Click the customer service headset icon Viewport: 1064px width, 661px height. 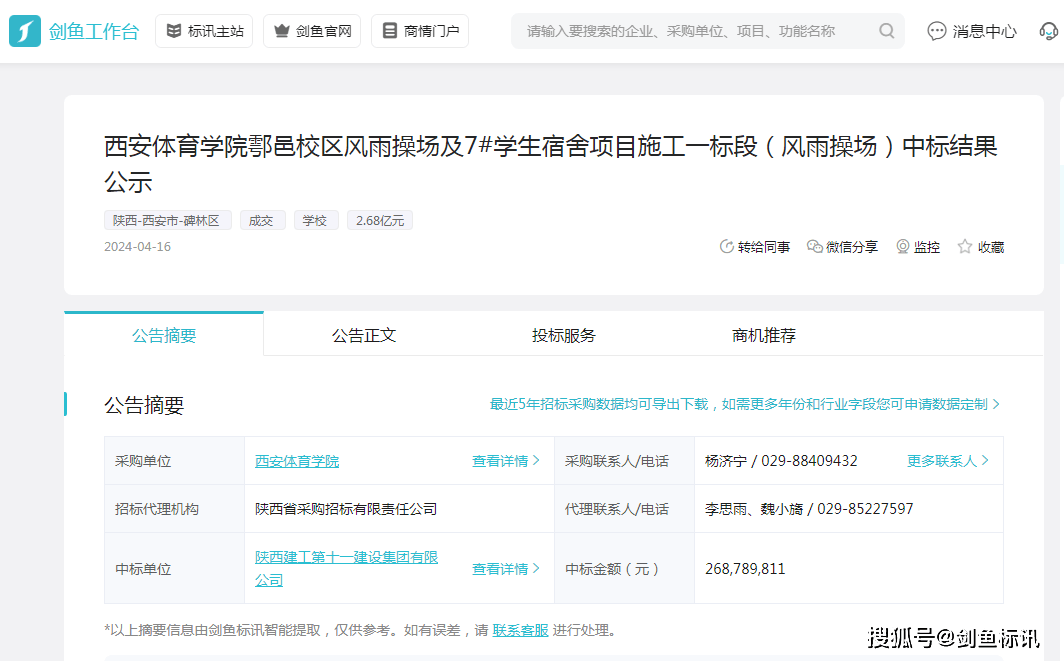tap(1049, 31)
